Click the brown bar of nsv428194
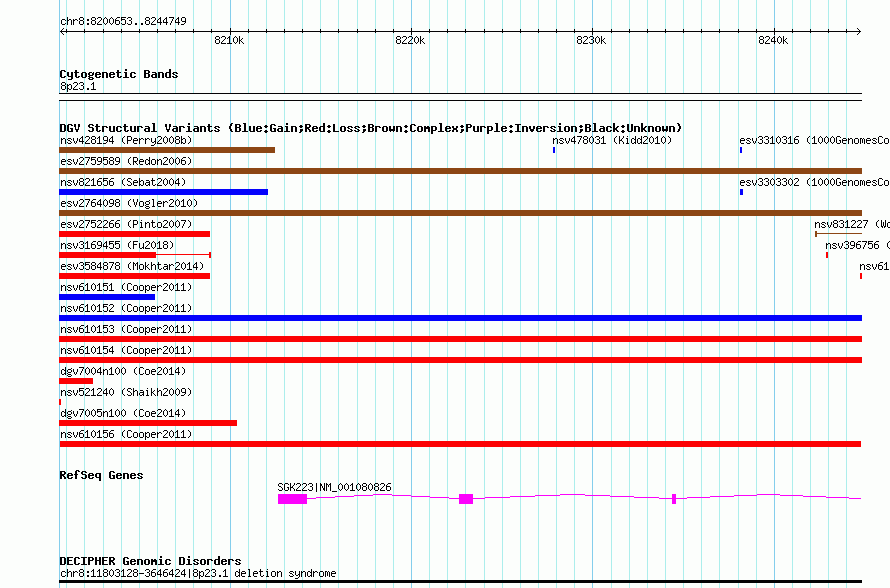890x588 pixels. [167, 150]
